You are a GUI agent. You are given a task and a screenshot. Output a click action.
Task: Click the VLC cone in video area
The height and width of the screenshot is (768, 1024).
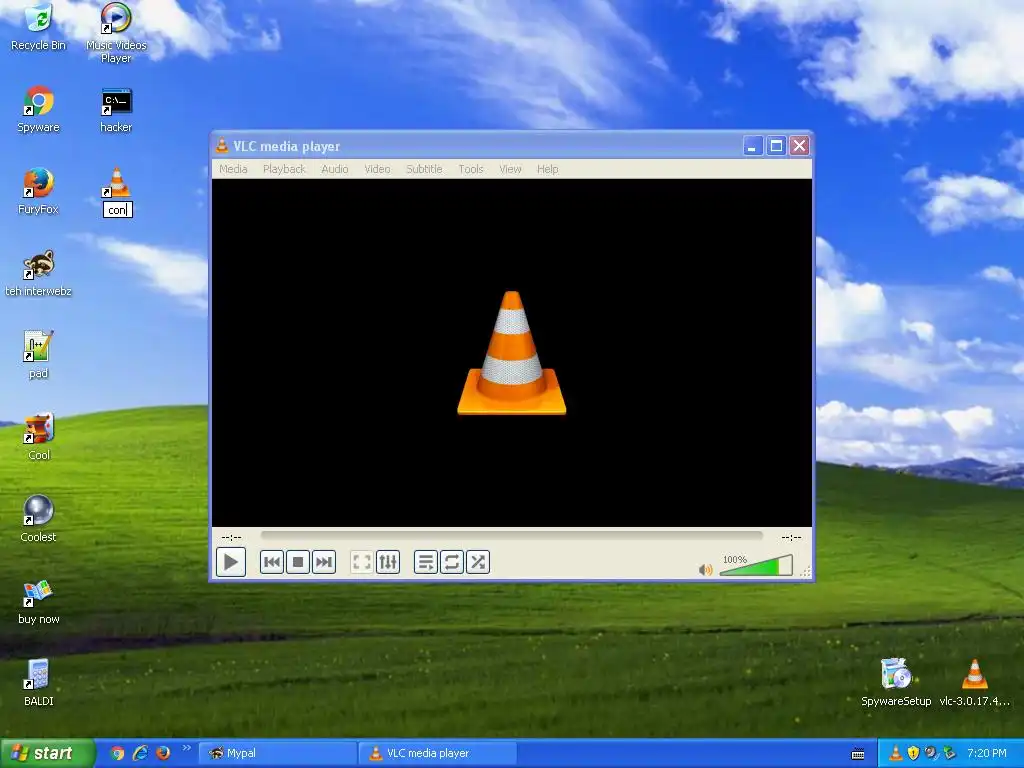point(511,353)
